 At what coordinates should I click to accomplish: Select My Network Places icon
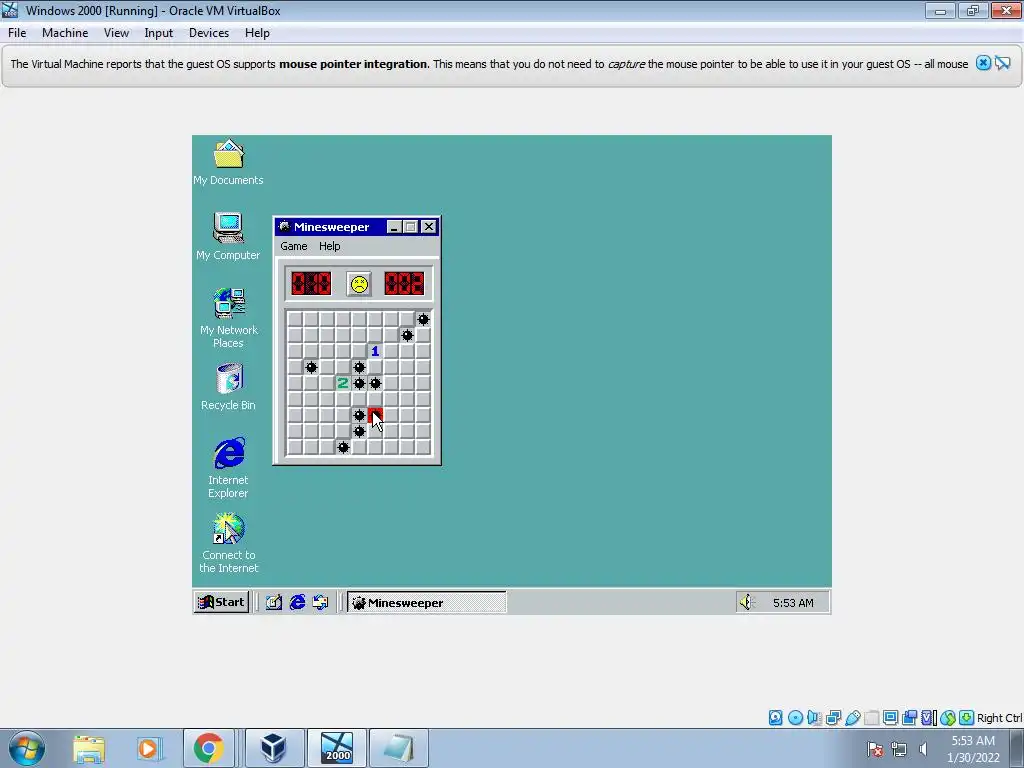pyautogui.click(x=229, y=318)
